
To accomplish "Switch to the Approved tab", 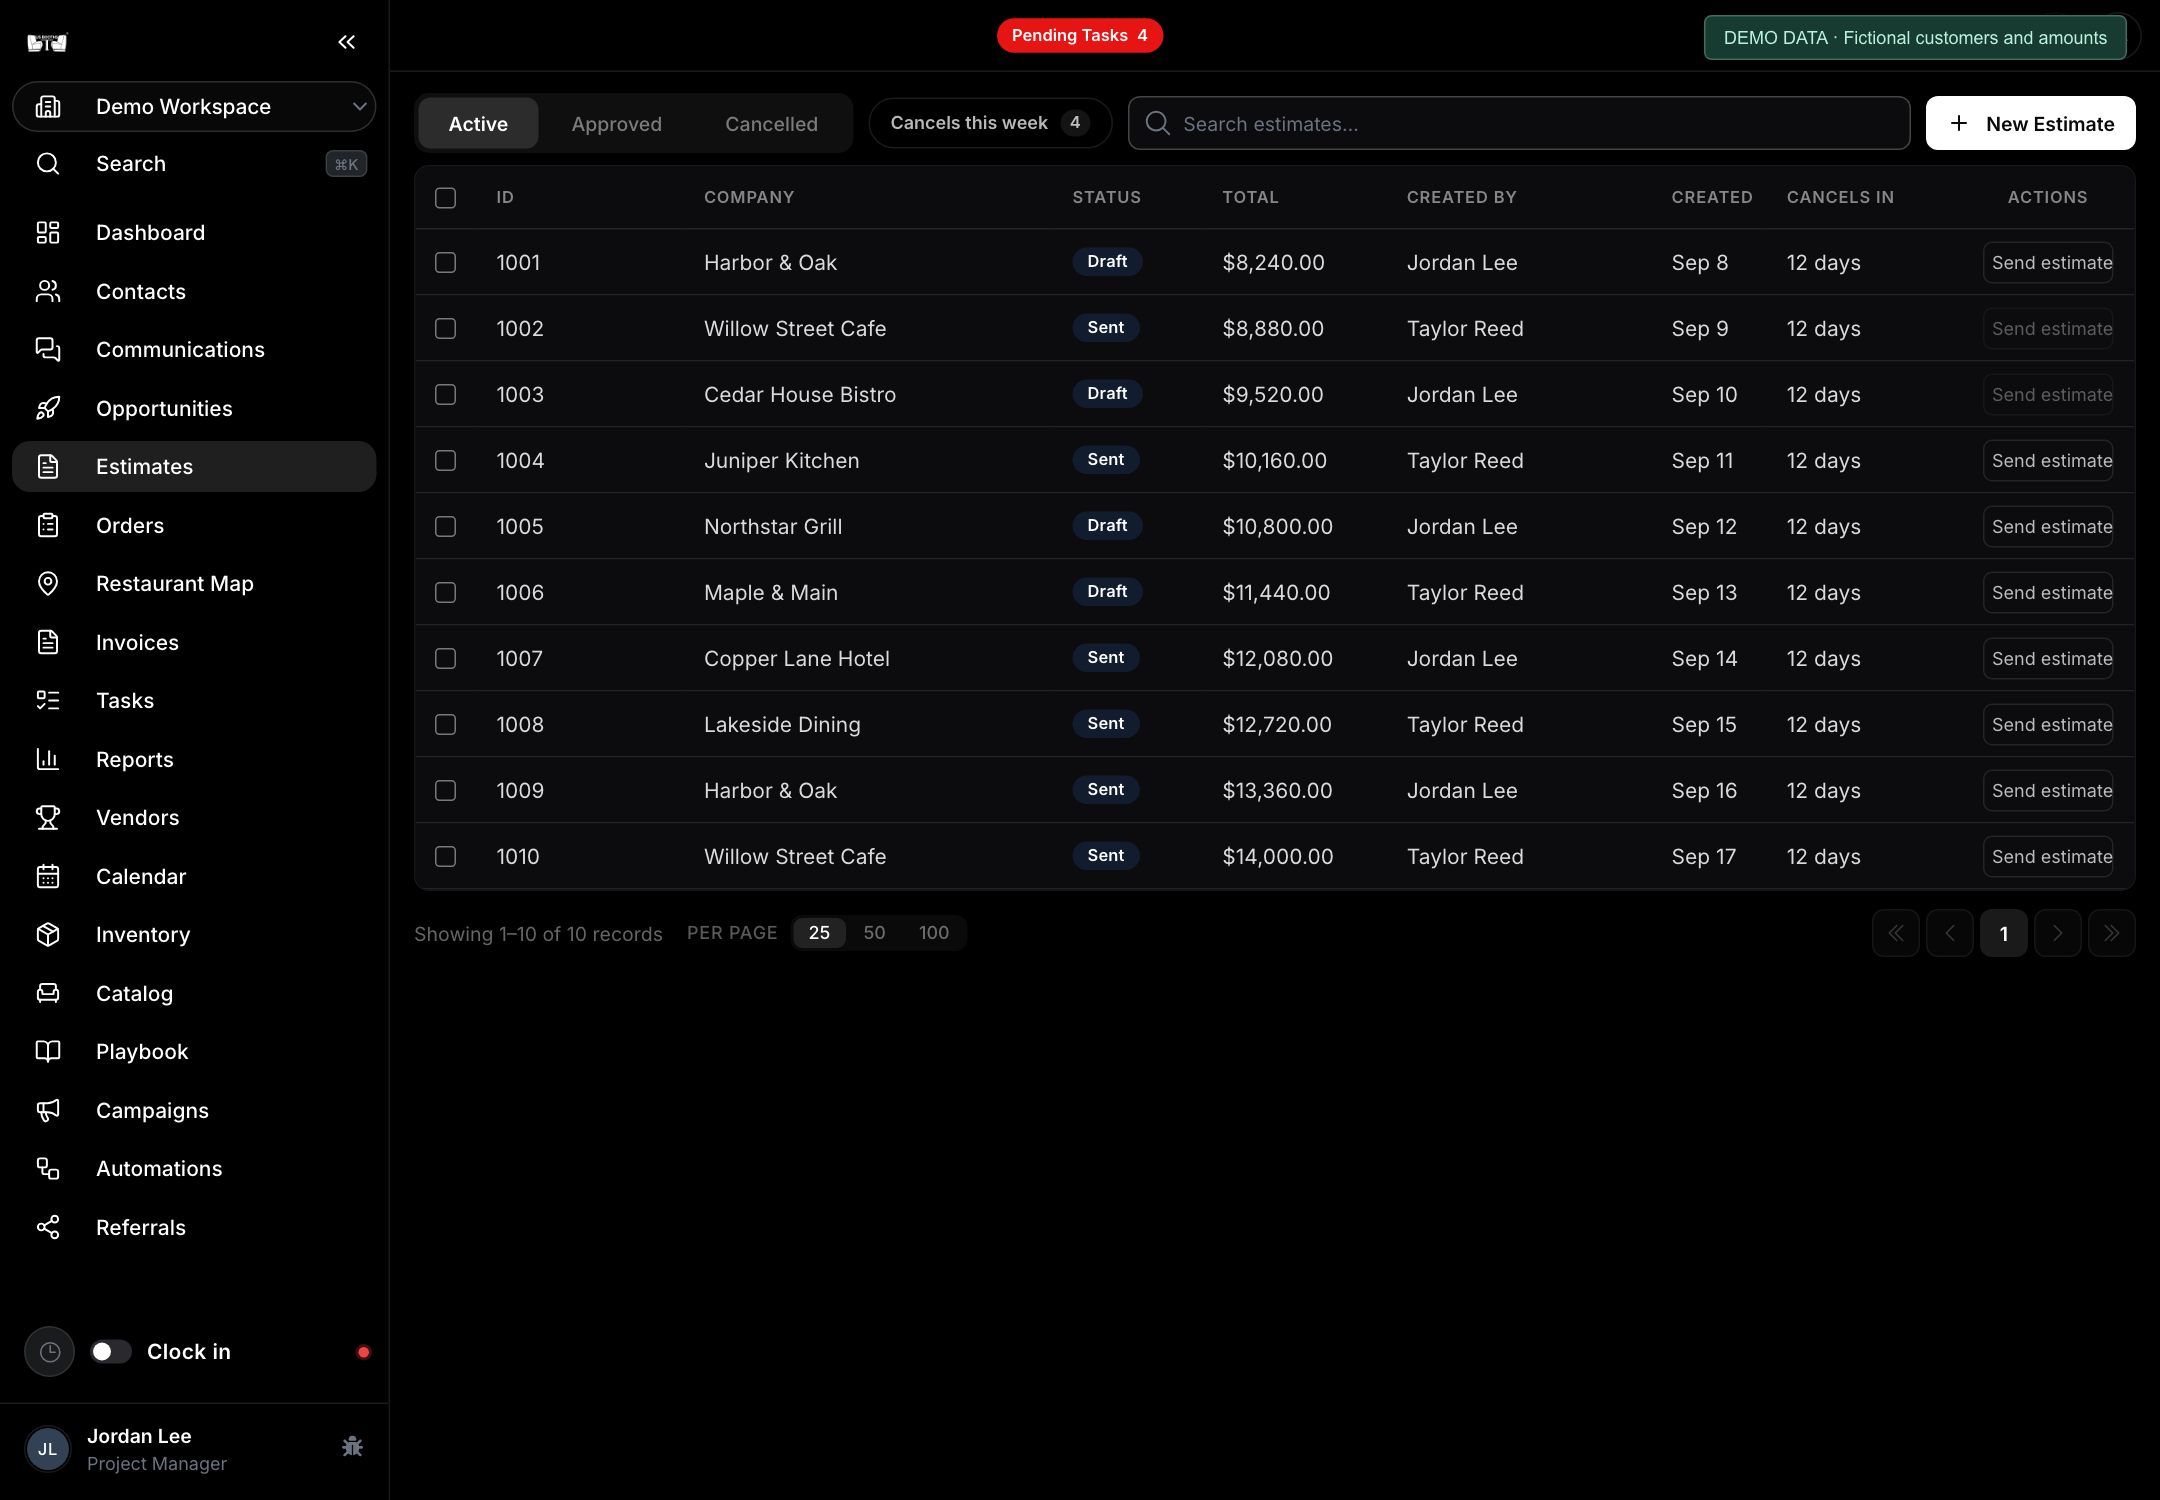I will pyautogui.click(x=617, y=124).
